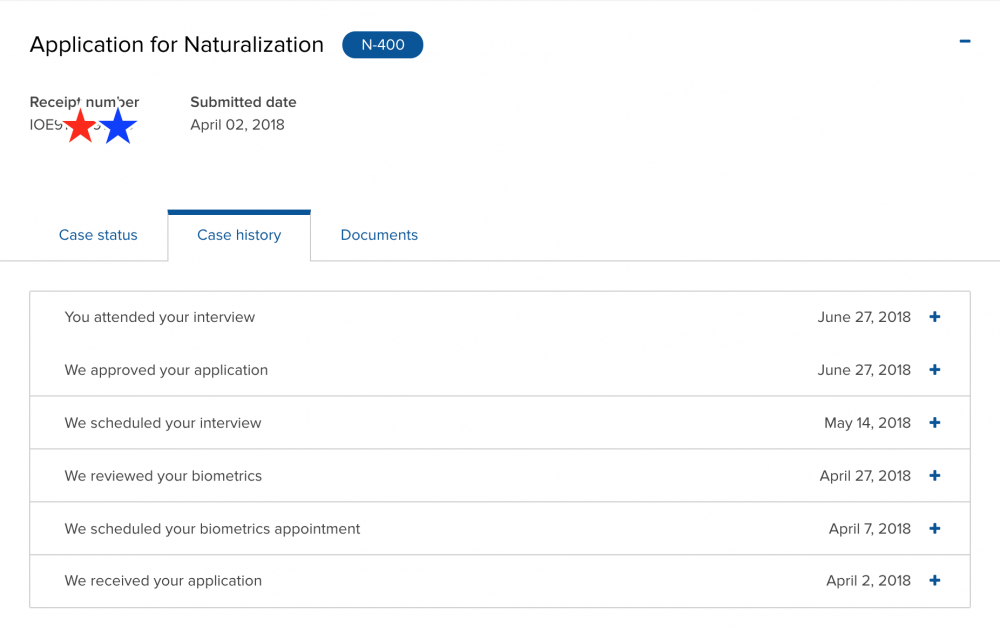Expand 'We scheduled your biometrics appointment' plus icon
Screen dimensions: 1000x632
935,529
